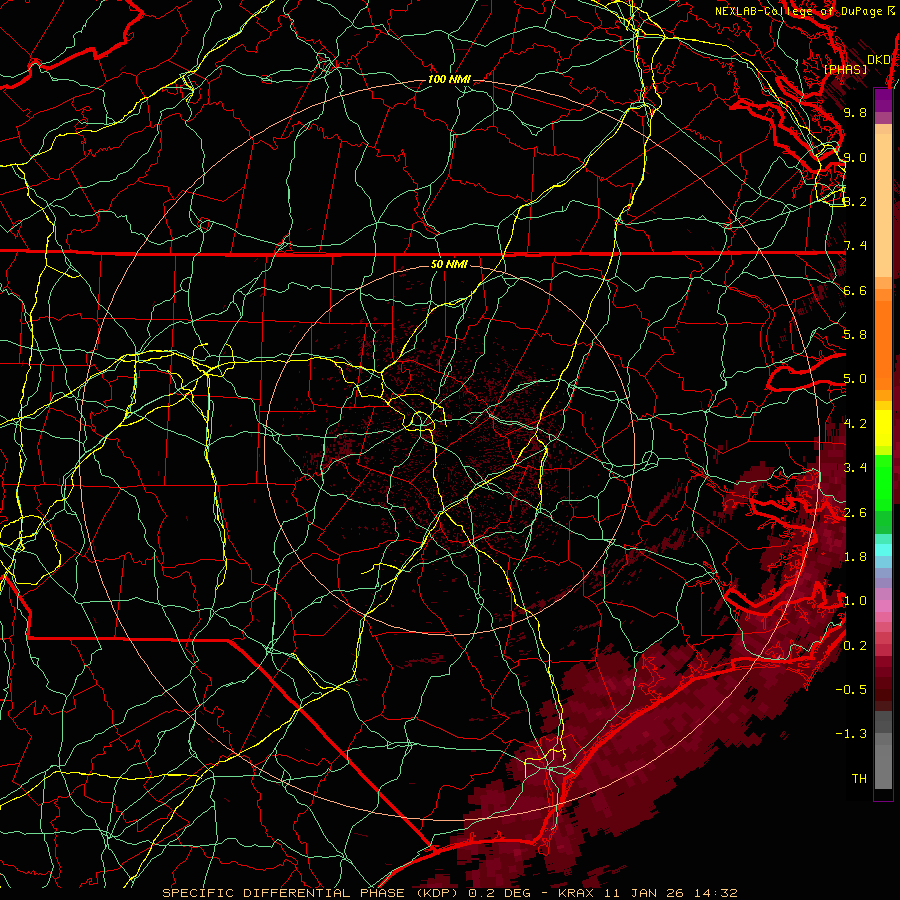The image size is (900, 900).
Task: Pick the pink color bar segment
Action: coord(883,606)
